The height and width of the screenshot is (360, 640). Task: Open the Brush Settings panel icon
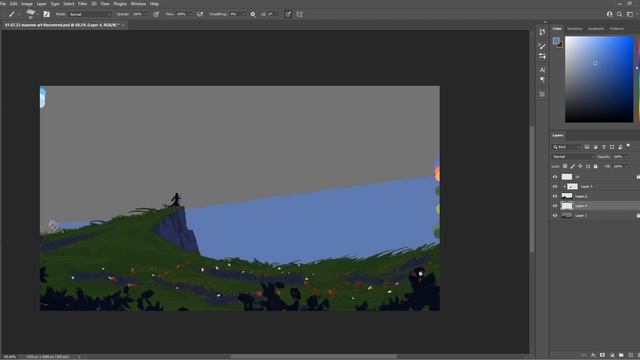(x=542, y=46)
